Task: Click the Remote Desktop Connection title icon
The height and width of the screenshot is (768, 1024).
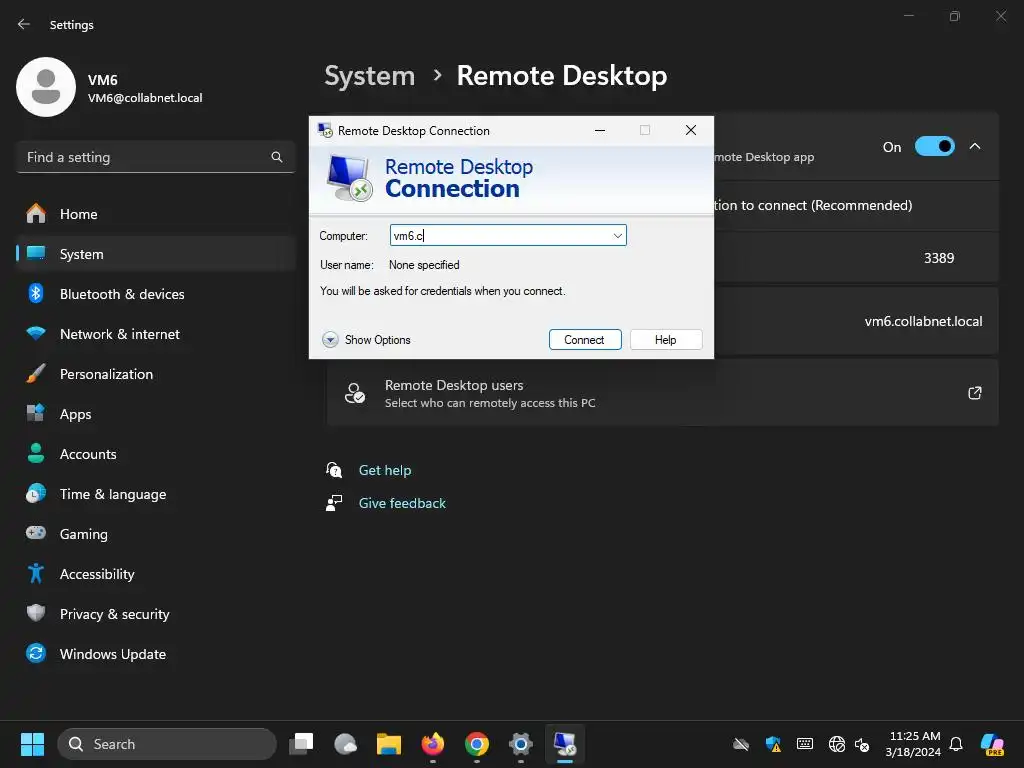Action: pos(325,130)
